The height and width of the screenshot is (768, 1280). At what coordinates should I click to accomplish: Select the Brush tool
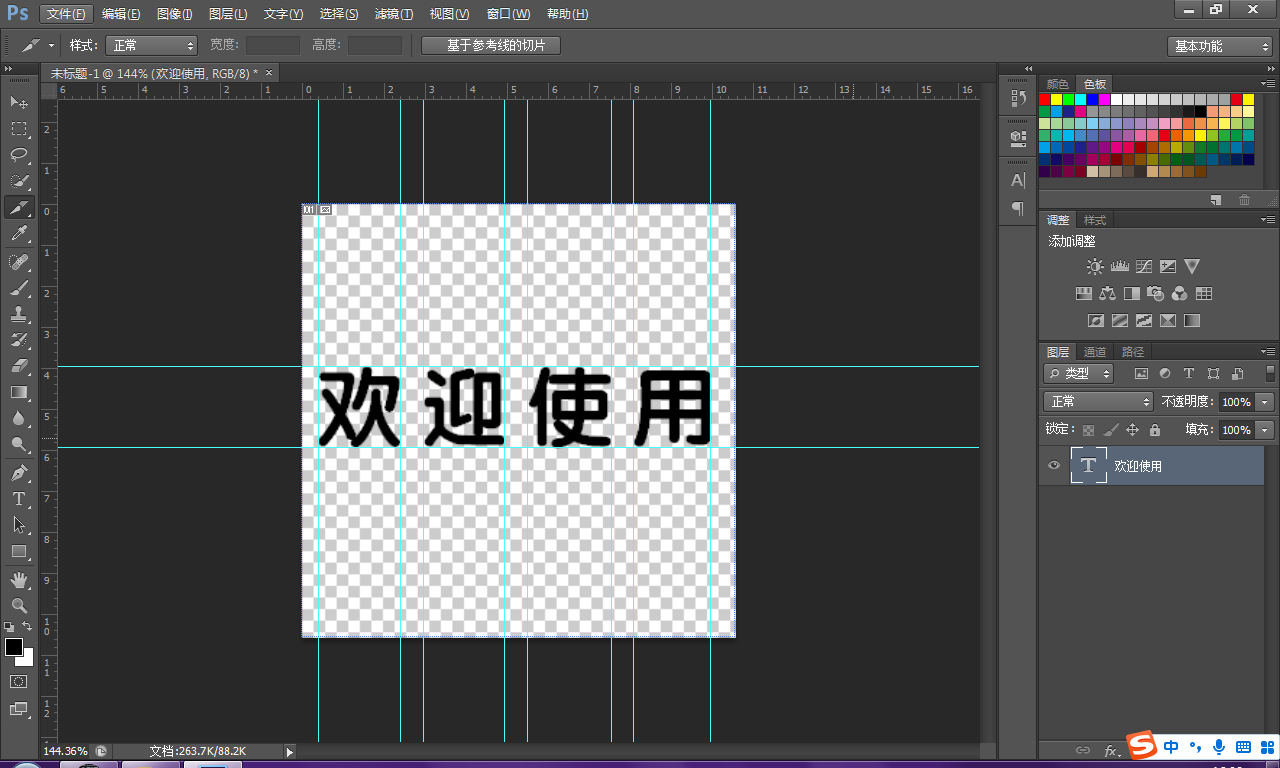pos(19,288)
